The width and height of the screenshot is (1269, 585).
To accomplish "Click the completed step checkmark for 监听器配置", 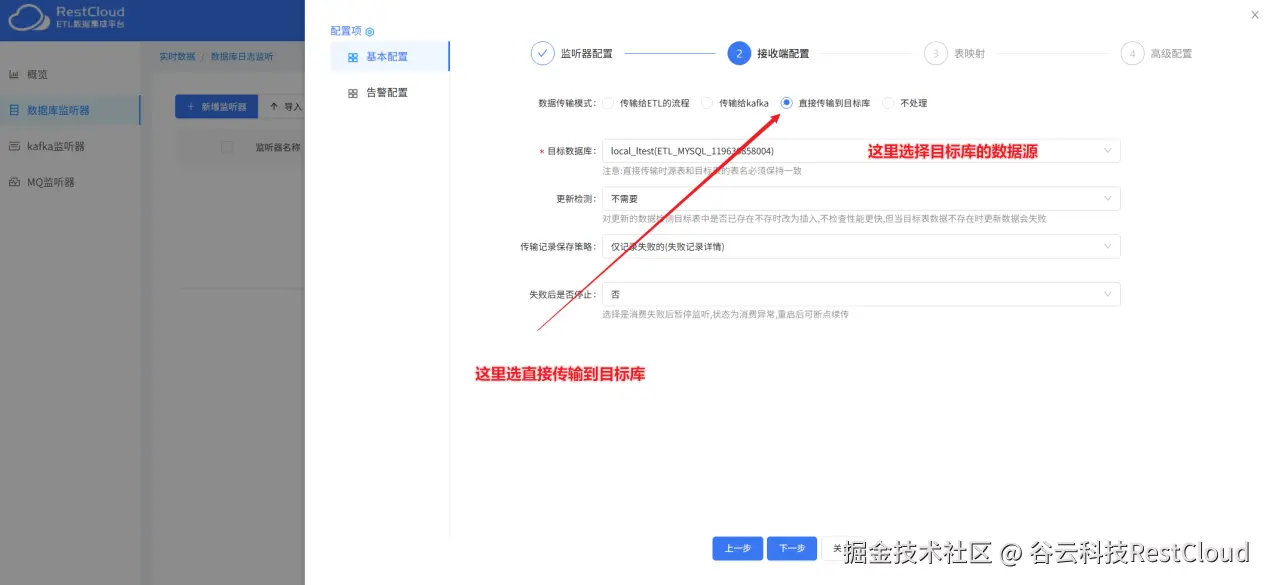I will pos(542,53).
